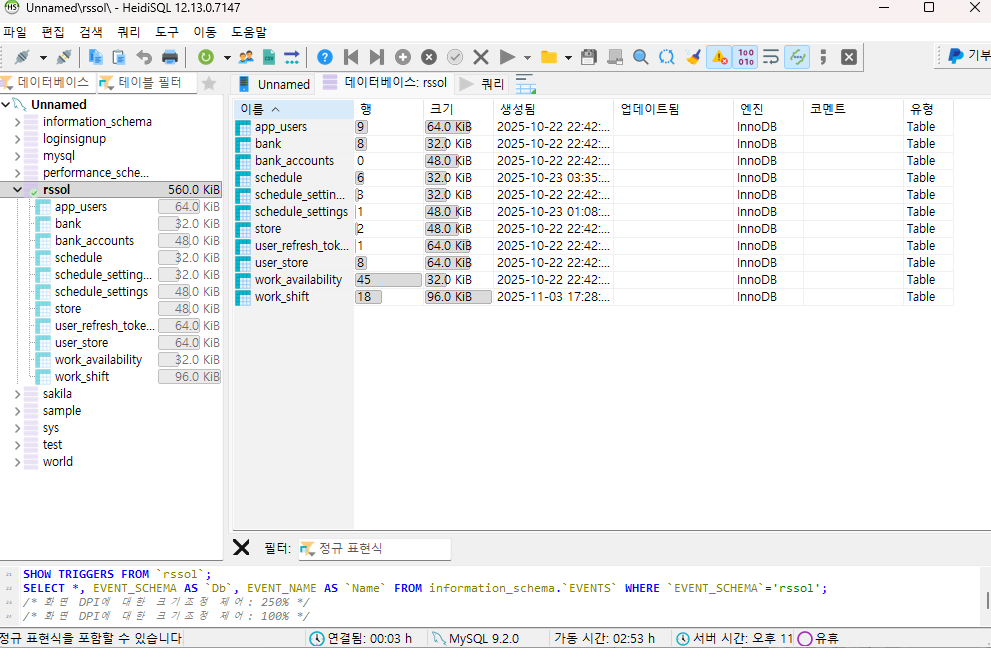This screenshot has height=648, width=991.
Task: Expand the loginsignup database
Action: click(x=18, y=138)
